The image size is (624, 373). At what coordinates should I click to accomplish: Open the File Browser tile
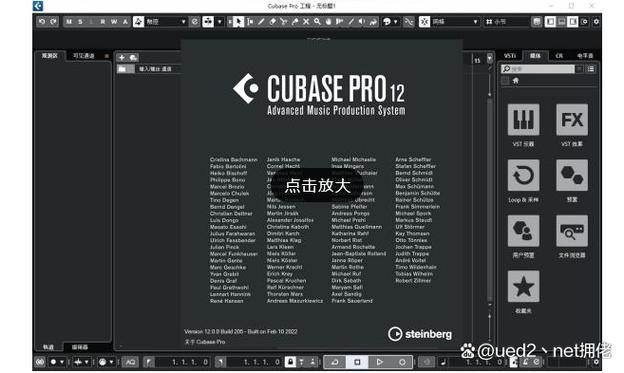click(572, 231)
